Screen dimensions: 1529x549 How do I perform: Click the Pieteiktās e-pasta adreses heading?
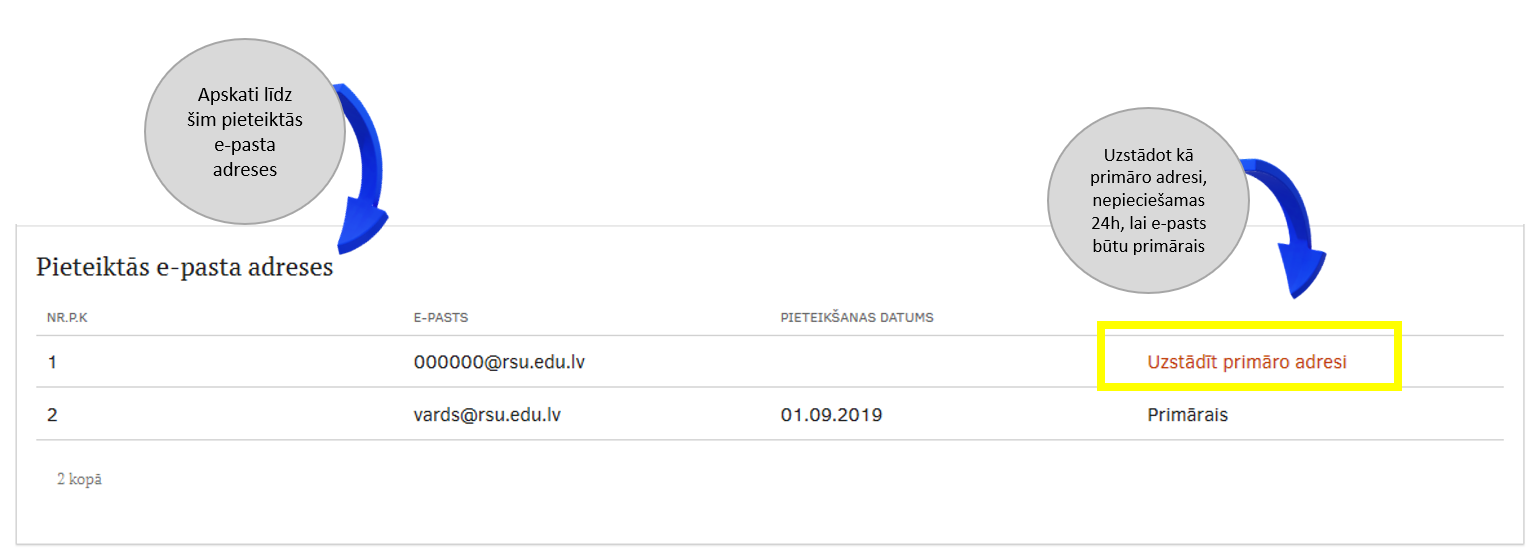click(x=184, y=268)
